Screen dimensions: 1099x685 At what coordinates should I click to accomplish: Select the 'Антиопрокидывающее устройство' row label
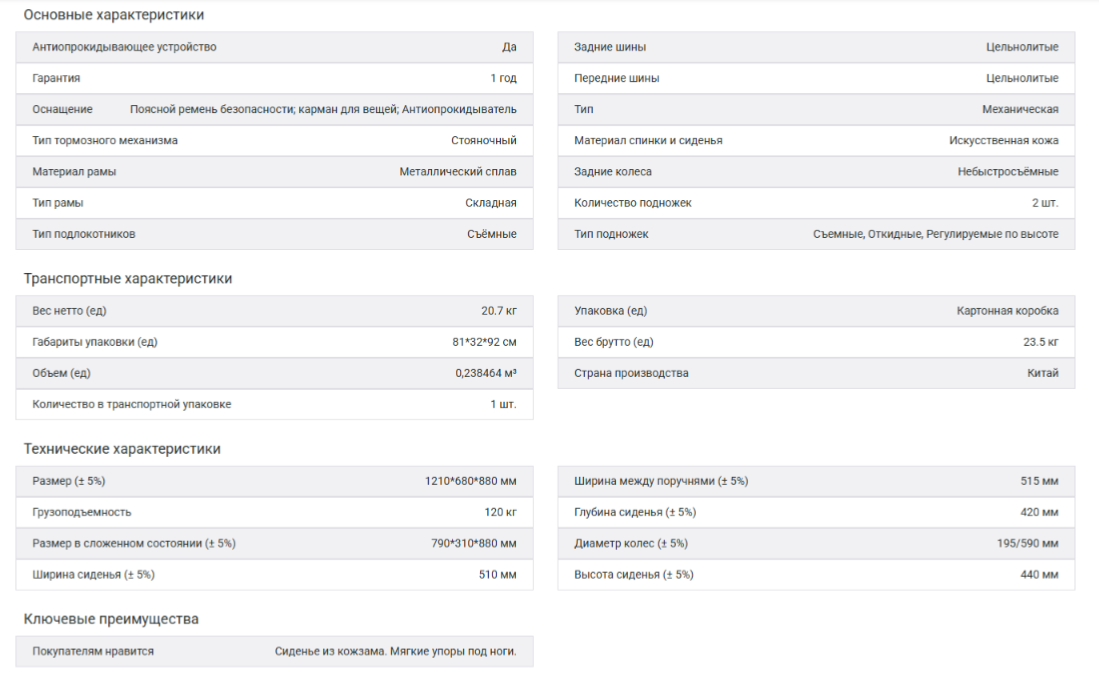coord(124,47)
